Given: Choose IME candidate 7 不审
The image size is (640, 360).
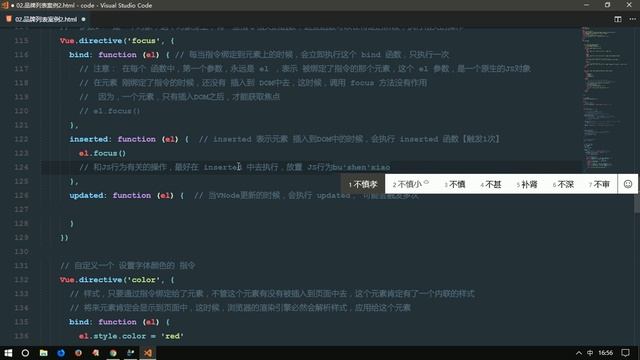Looking at the screenshot, I should 599,184.
